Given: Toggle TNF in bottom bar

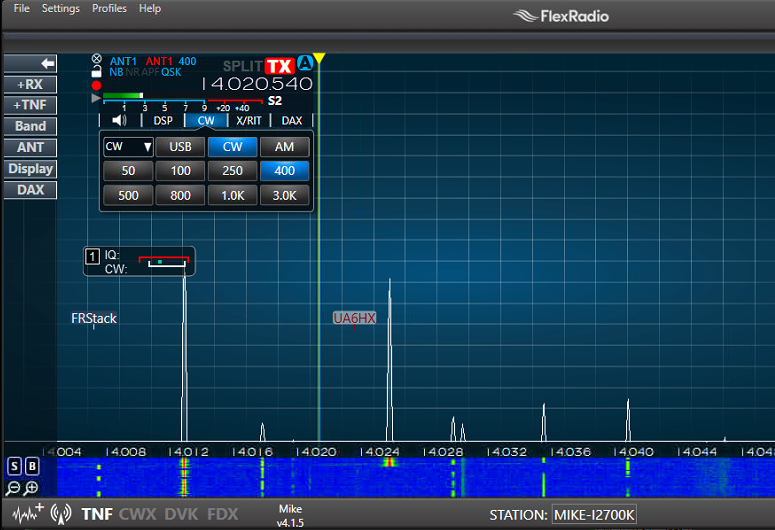Looking at the screenshot, I should coord(97,514).
